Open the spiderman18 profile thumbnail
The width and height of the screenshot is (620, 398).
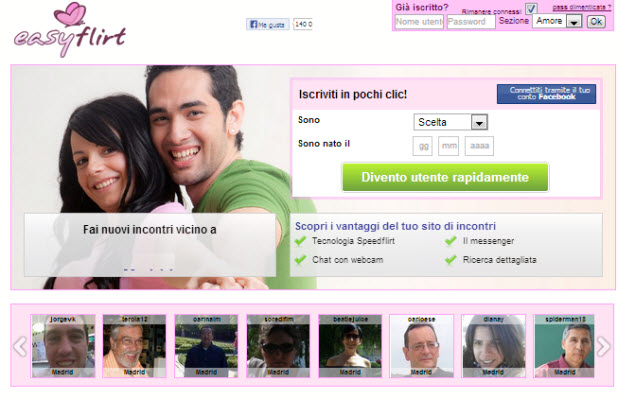pyautogui.click(x=565, y=346)
